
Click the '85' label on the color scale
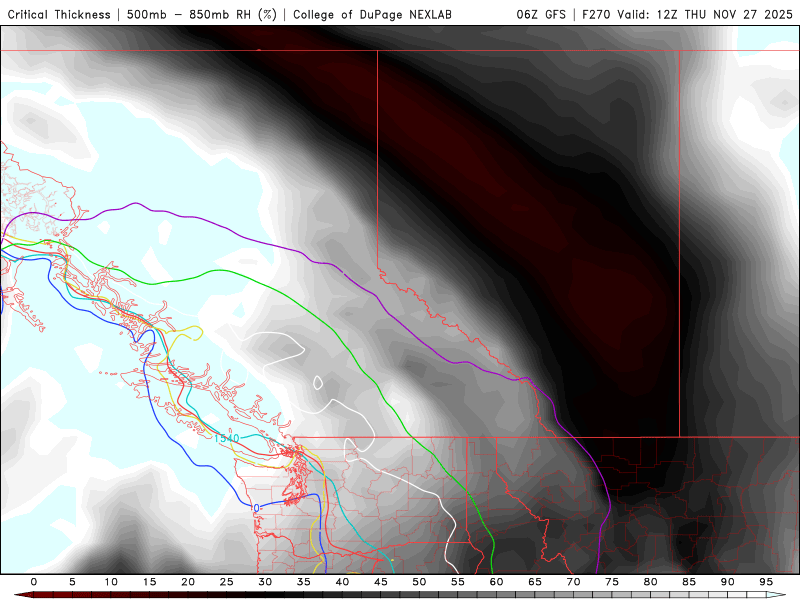click(x=689, y=582)
